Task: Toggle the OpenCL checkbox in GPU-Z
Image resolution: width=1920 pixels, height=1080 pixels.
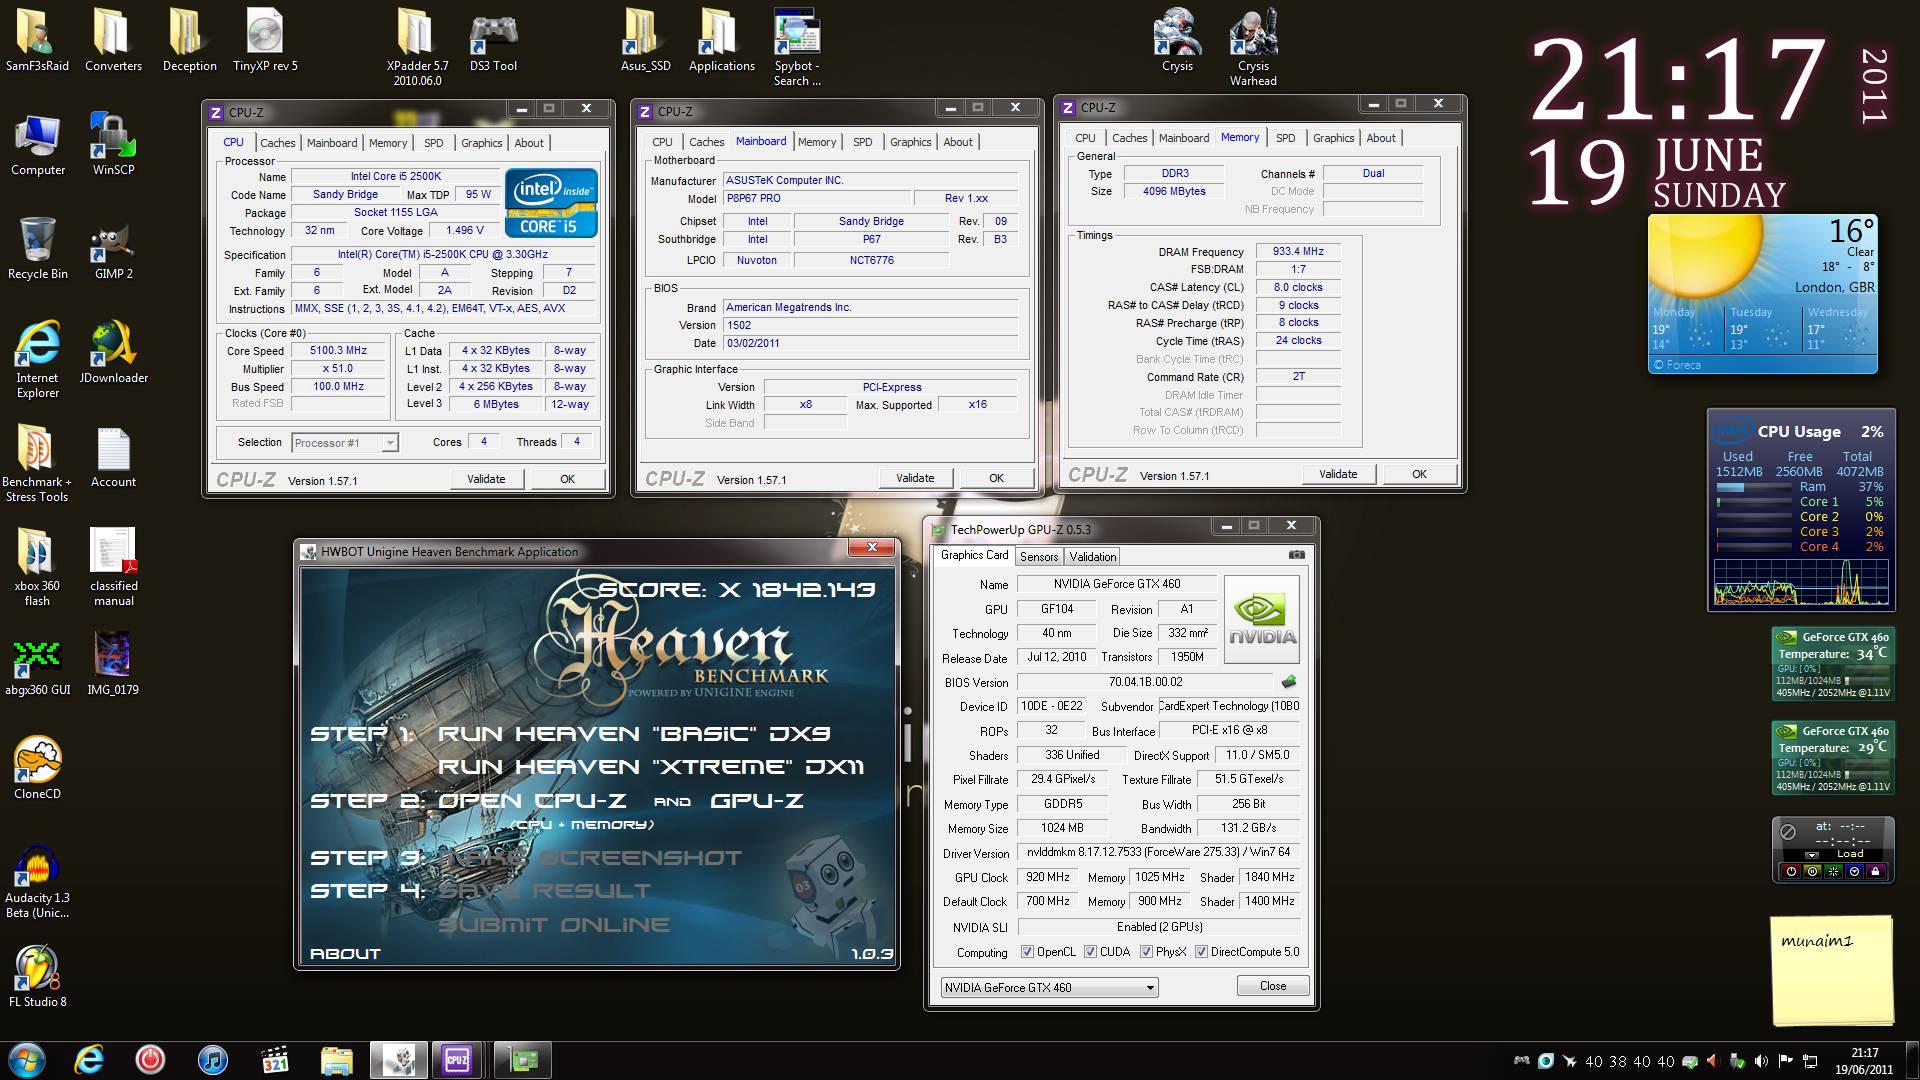Action: pyautogui.click(x=1027, y=952)
